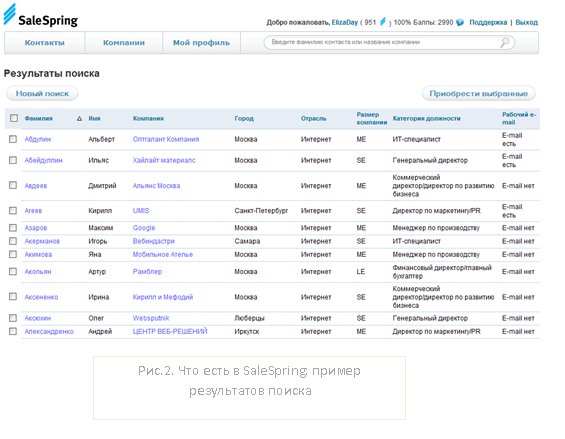Viewport: 565px width, 439px height.
Task: Open the Компании tab
Action: coord(124,43)
